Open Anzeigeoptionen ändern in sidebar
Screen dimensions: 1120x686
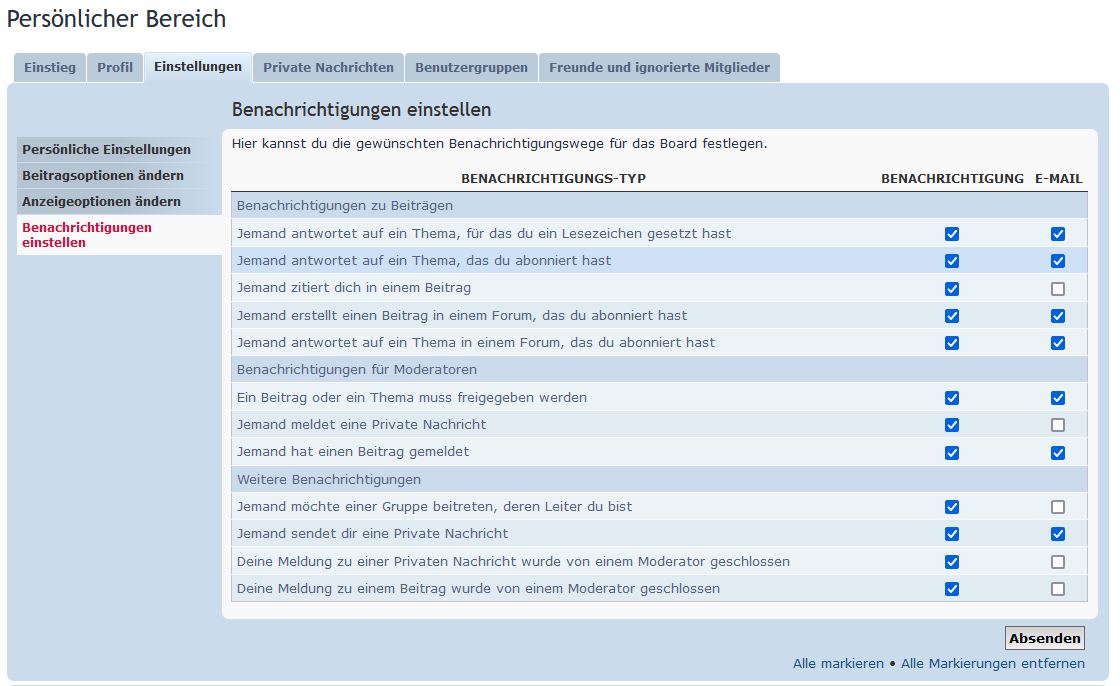101,202
